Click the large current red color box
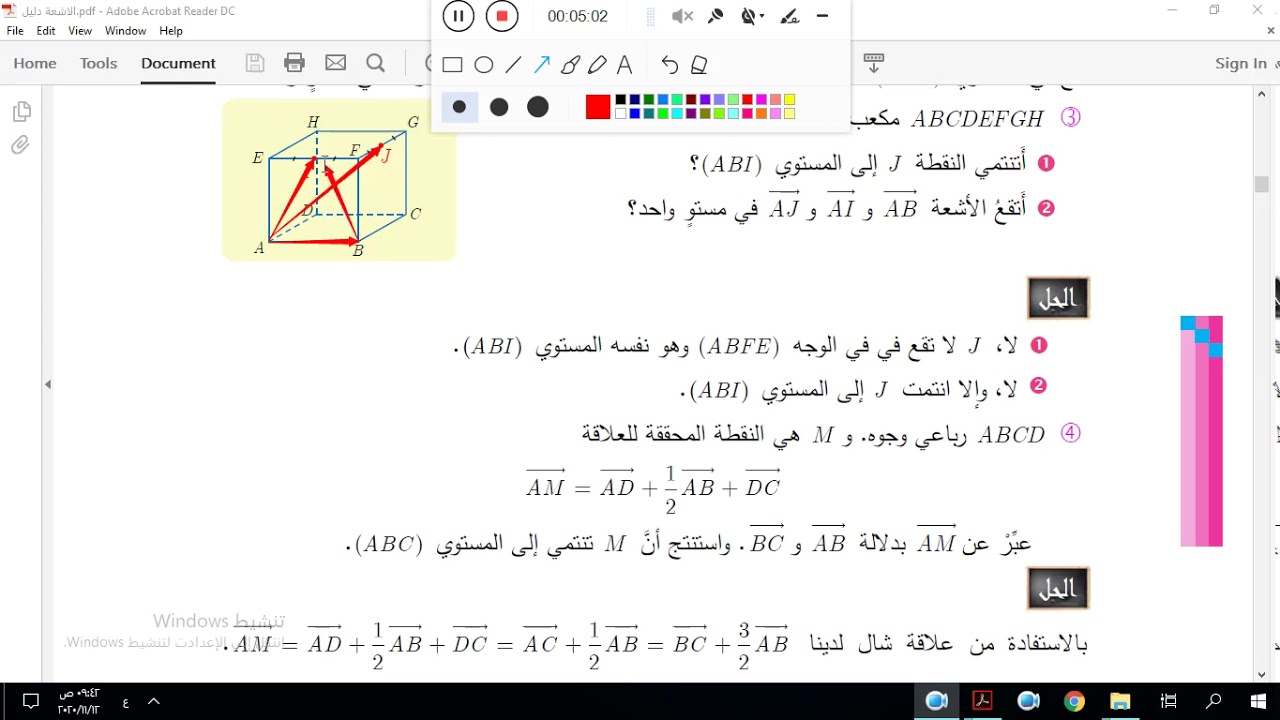This screenshot has width=1280, height=720. pos(598,107)
